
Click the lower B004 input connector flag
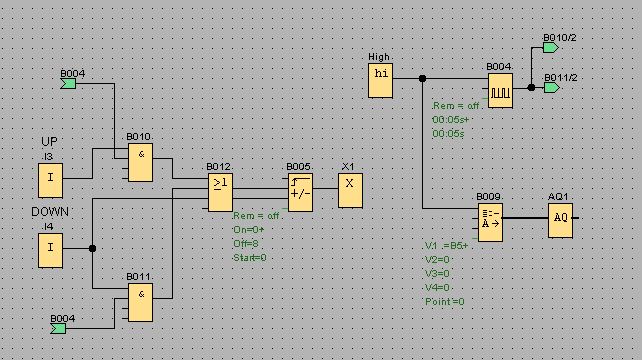(58, 328)
